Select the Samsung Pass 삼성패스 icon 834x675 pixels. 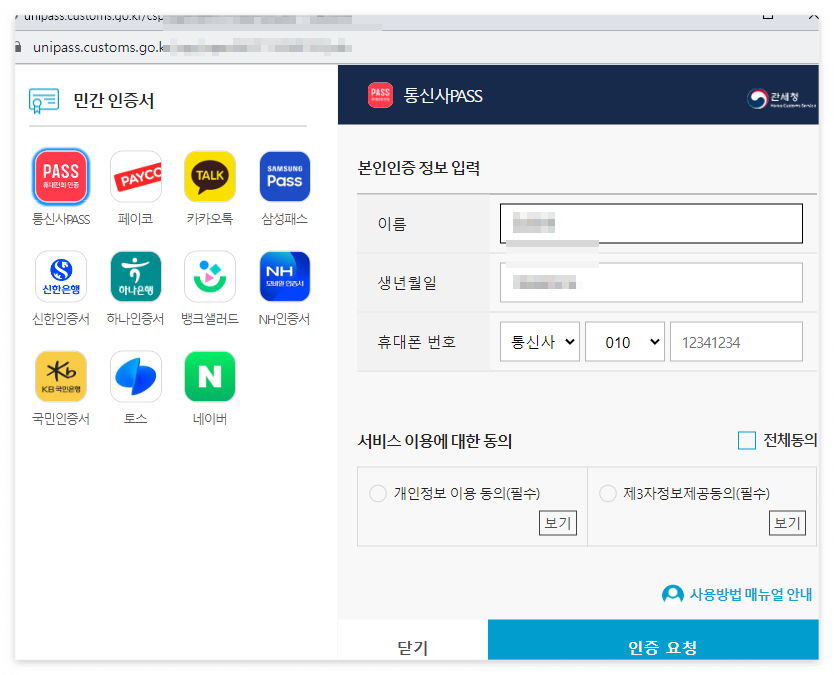[x=285, y=177]
